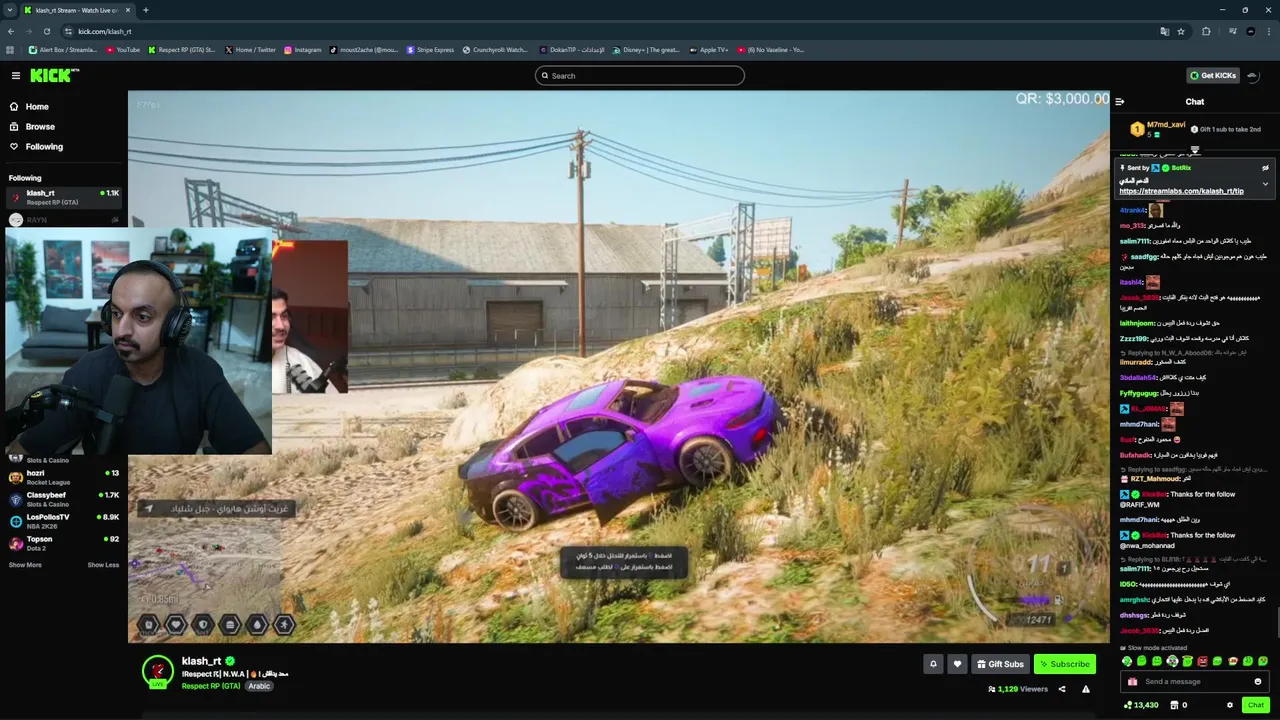The width and height of the screenshot is (1280, 720).
Task: Open KICKs balance 13,430
Action: pyautogui.click(x=1141, y=705)
